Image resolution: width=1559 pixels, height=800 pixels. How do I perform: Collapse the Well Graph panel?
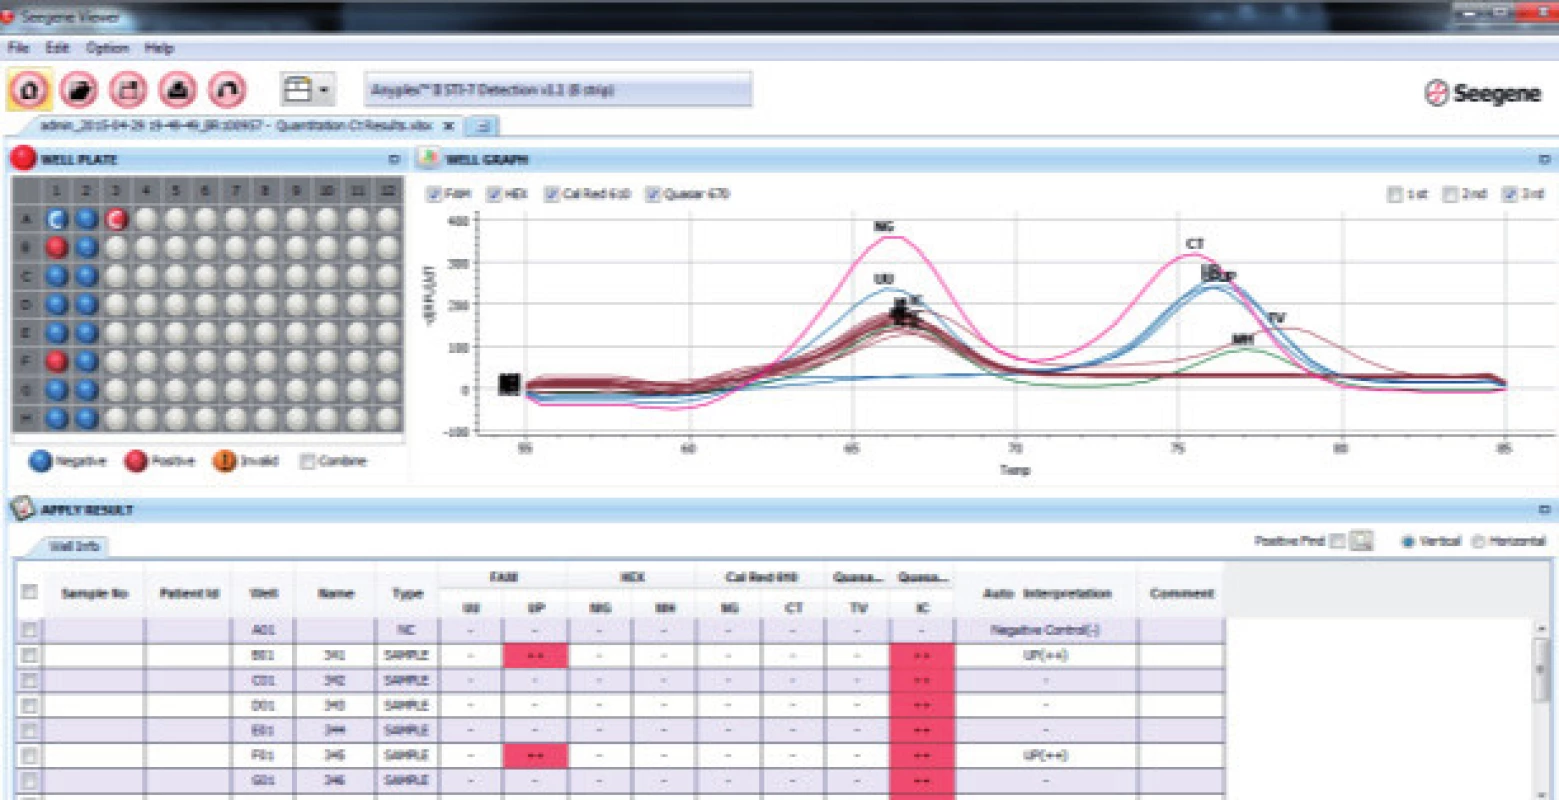tap(1544, 159)
